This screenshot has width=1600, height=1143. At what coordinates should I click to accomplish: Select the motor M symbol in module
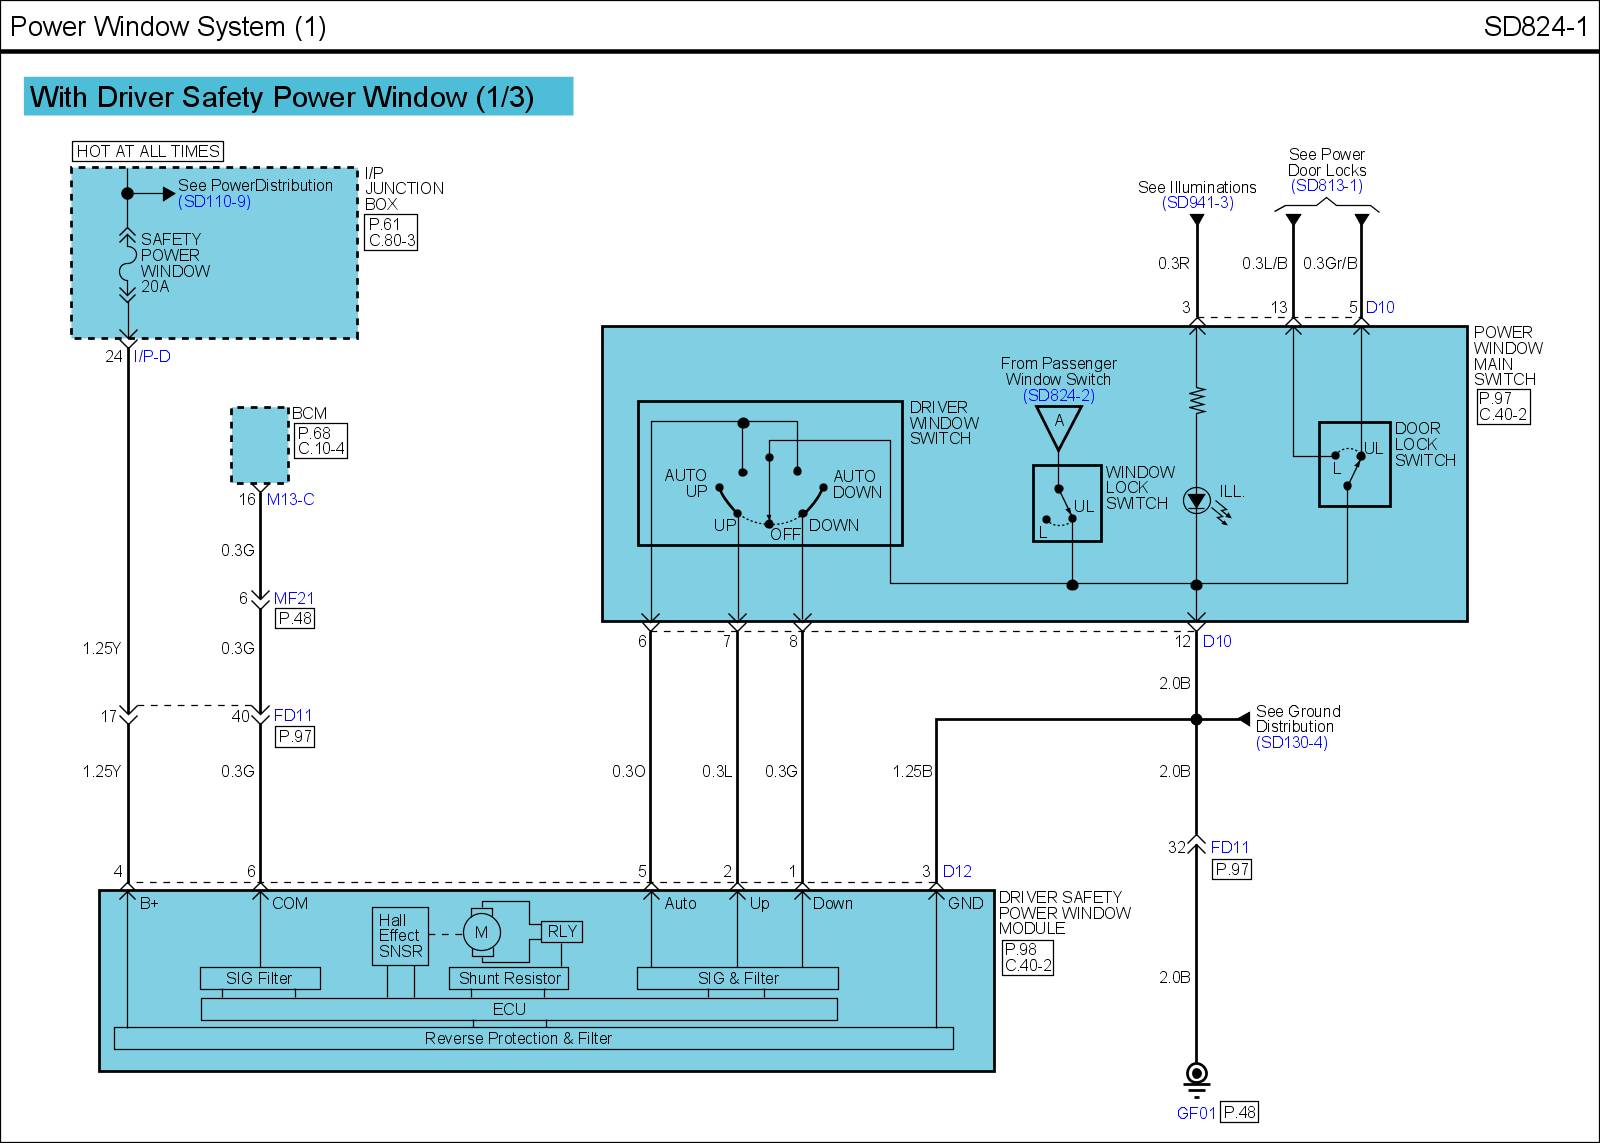coord(481,933)
